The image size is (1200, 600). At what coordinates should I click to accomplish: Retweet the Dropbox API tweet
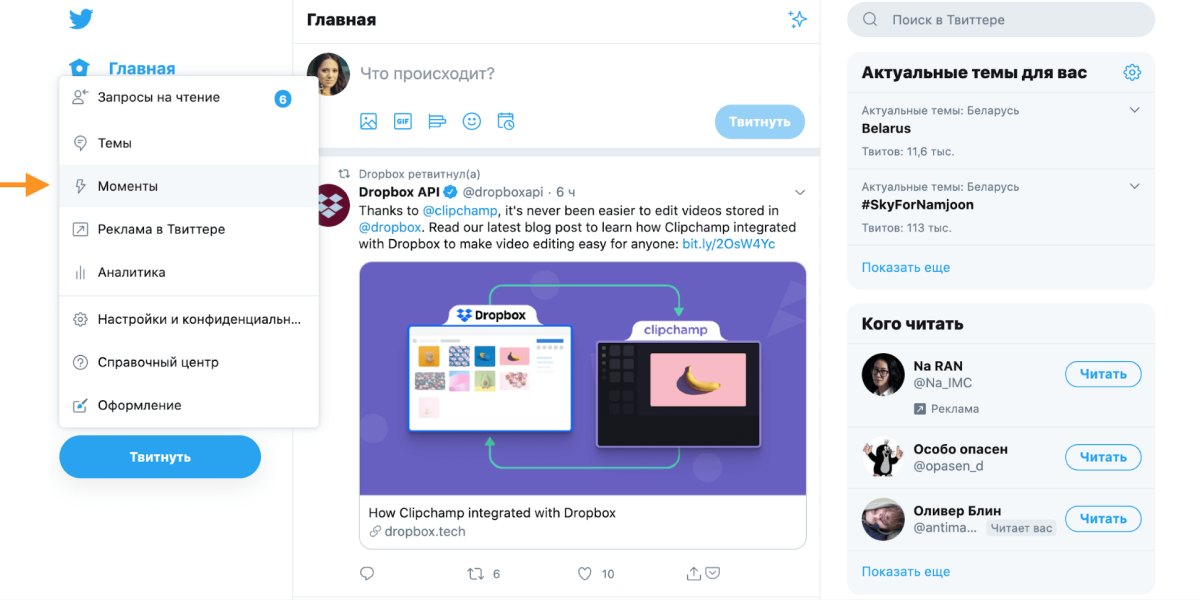tap(476, 573)
